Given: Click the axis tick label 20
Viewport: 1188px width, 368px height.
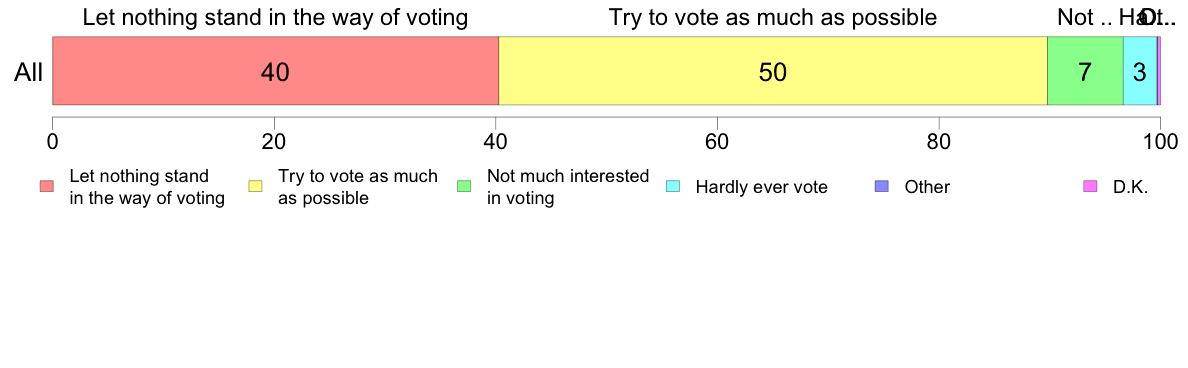Looking at the screenshot, I should [x=274, y=141].
